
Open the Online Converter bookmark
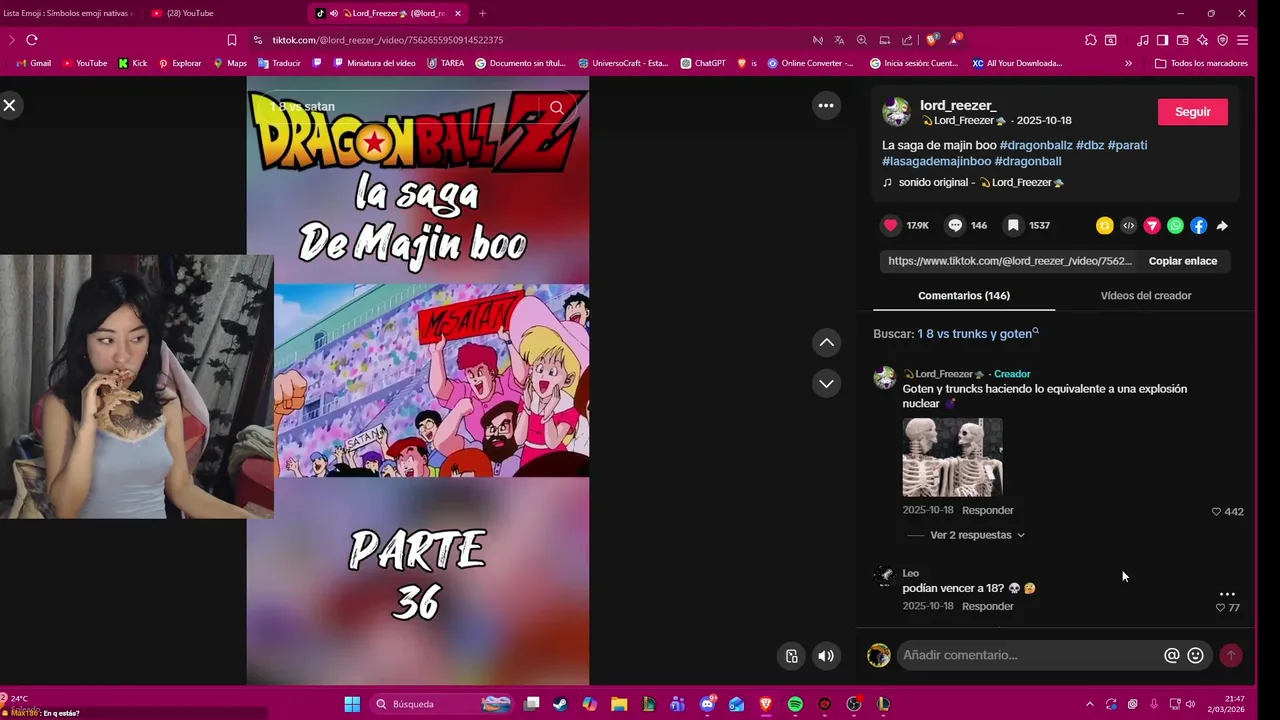(810, 63)
